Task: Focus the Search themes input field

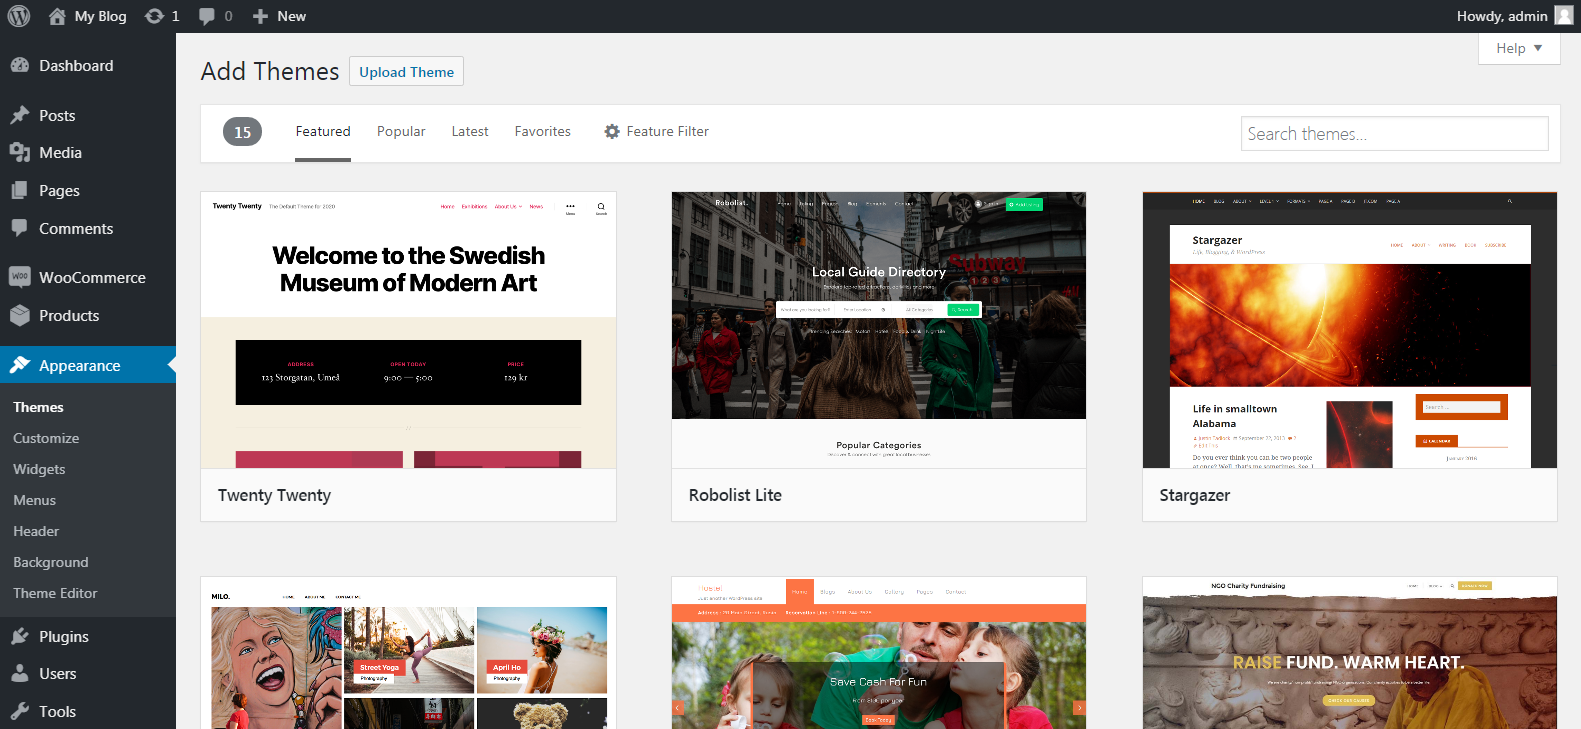Action: click(x=1395, y=134)
